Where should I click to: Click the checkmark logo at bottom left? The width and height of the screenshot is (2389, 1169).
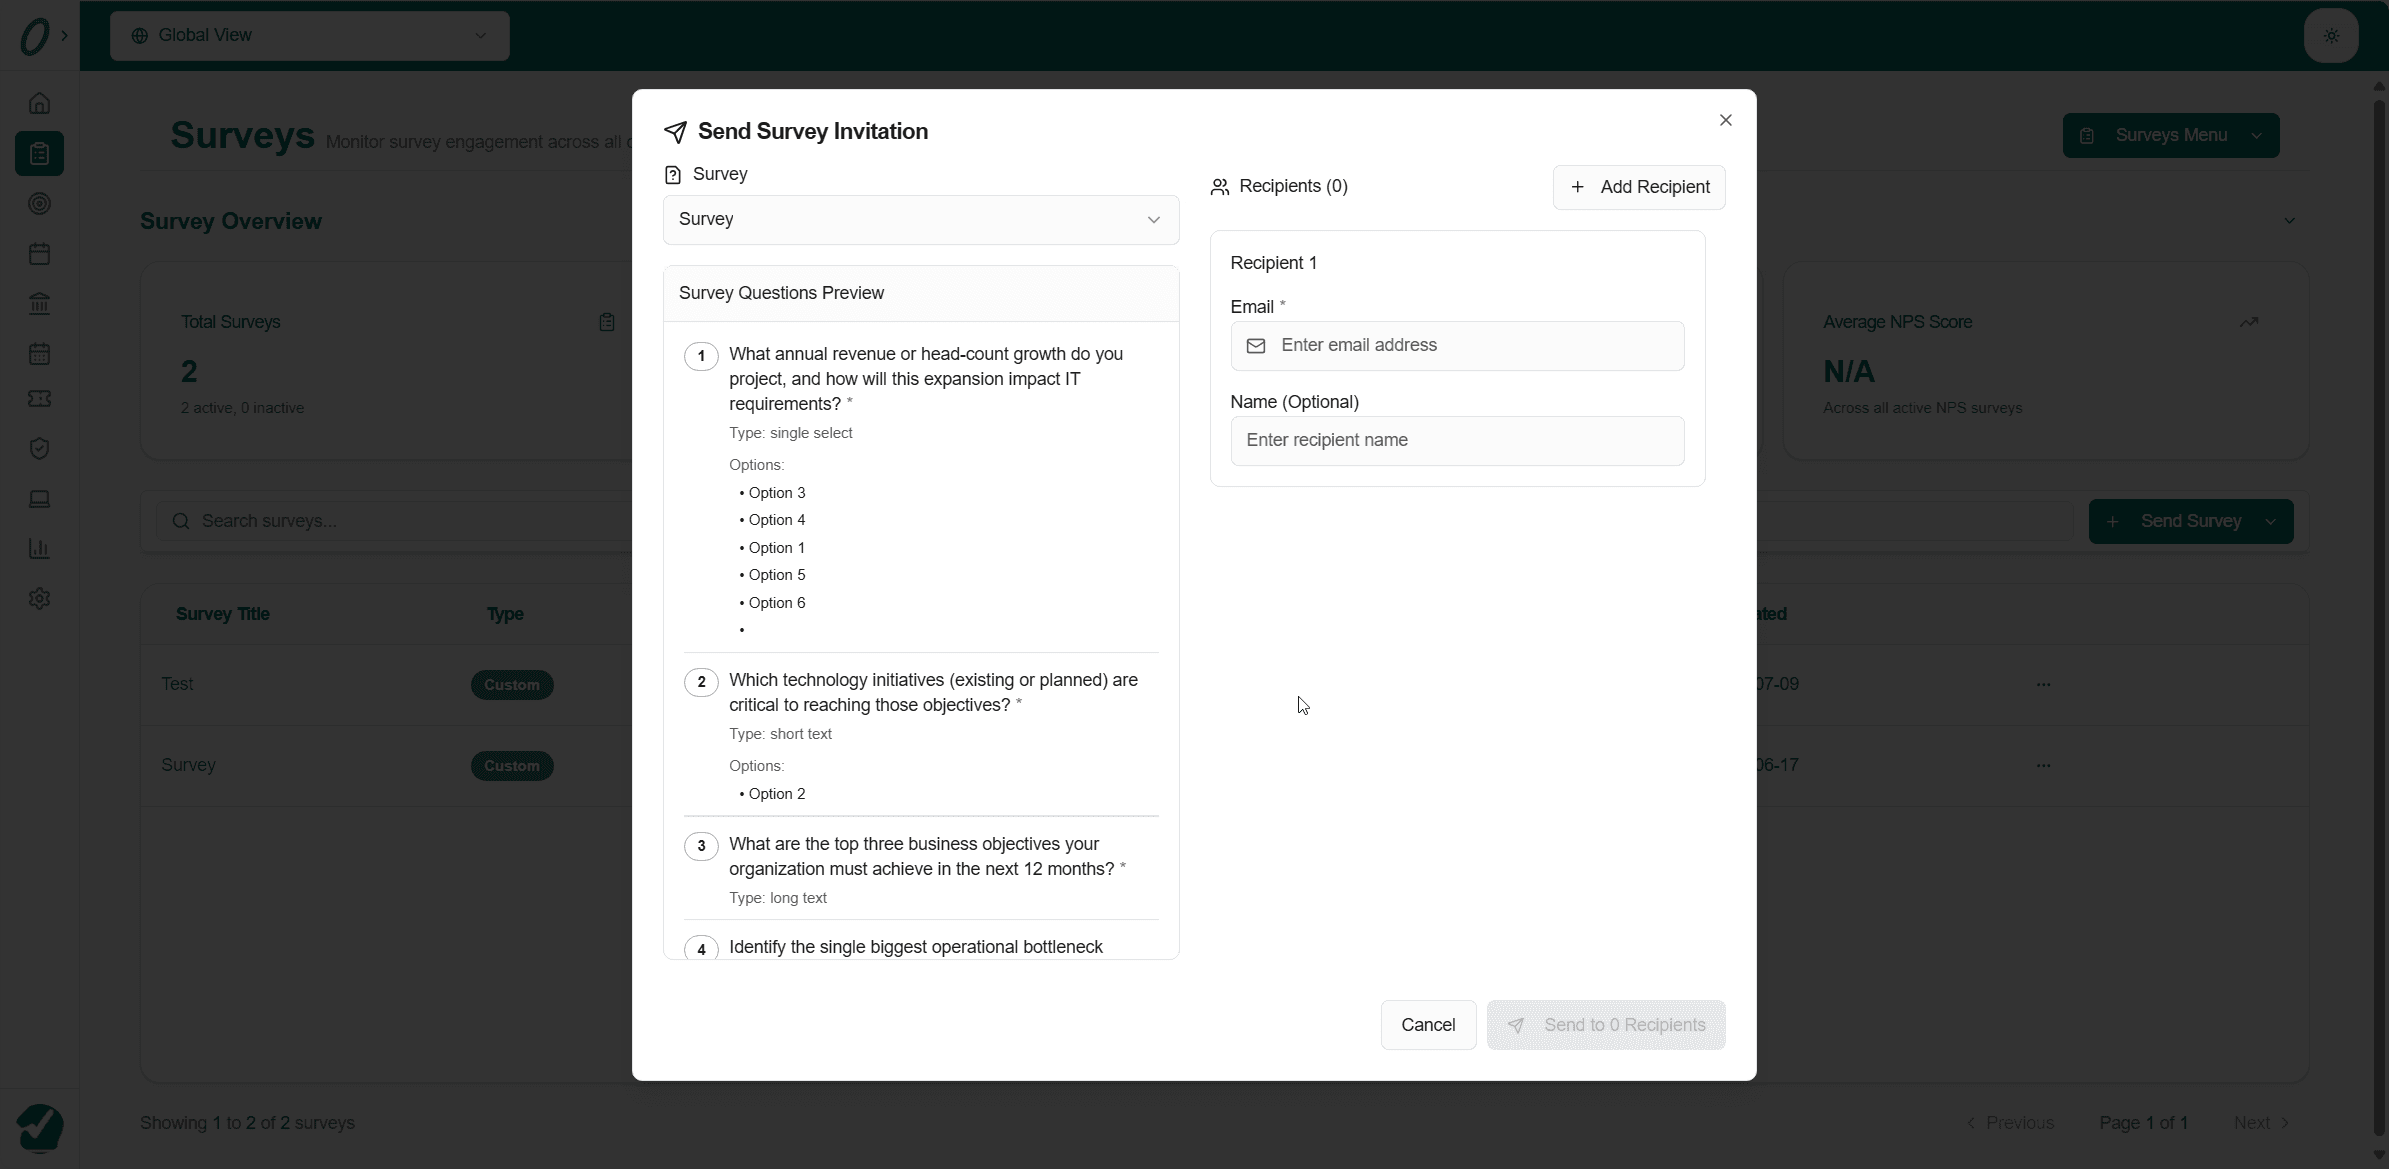[41, 1128]
